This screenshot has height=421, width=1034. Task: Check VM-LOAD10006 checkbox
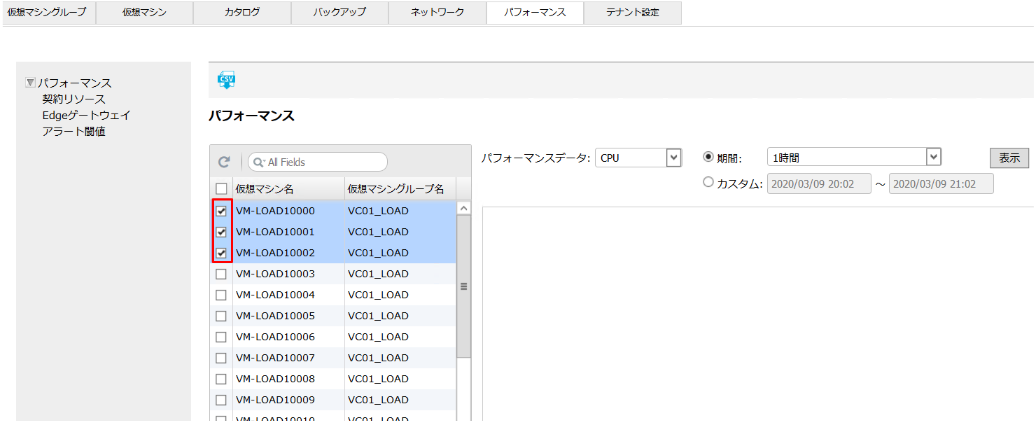[x=222, y=337]
